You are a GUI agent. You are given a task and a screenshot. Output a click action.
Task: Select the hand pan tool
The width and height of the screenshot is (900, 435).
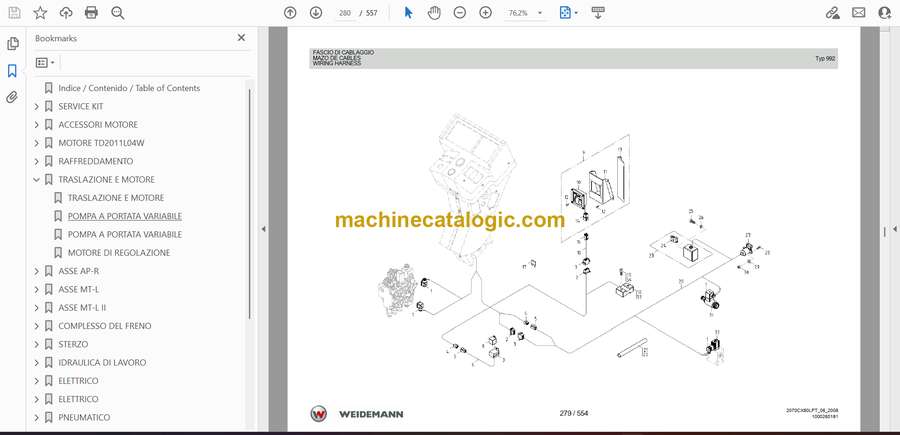coord(434,13)
